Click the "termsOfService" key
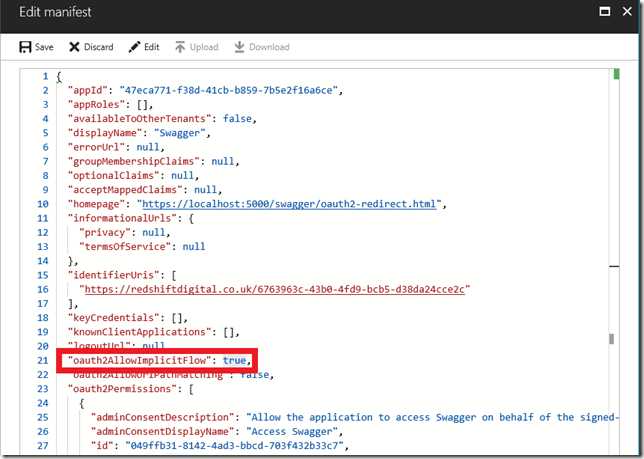This screenshot has height=459, width=644. (x=125, y=247)
